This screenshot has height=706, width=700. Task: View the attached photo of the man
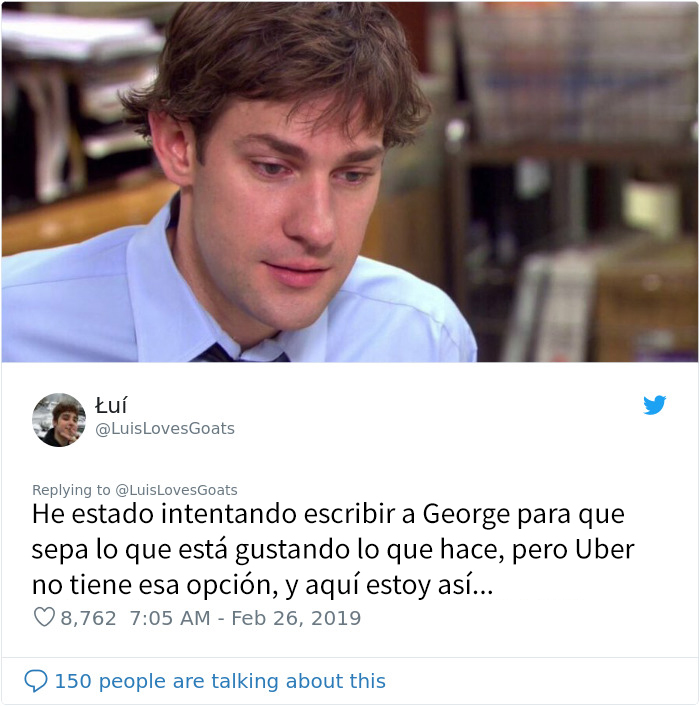[x=350, y=181]
